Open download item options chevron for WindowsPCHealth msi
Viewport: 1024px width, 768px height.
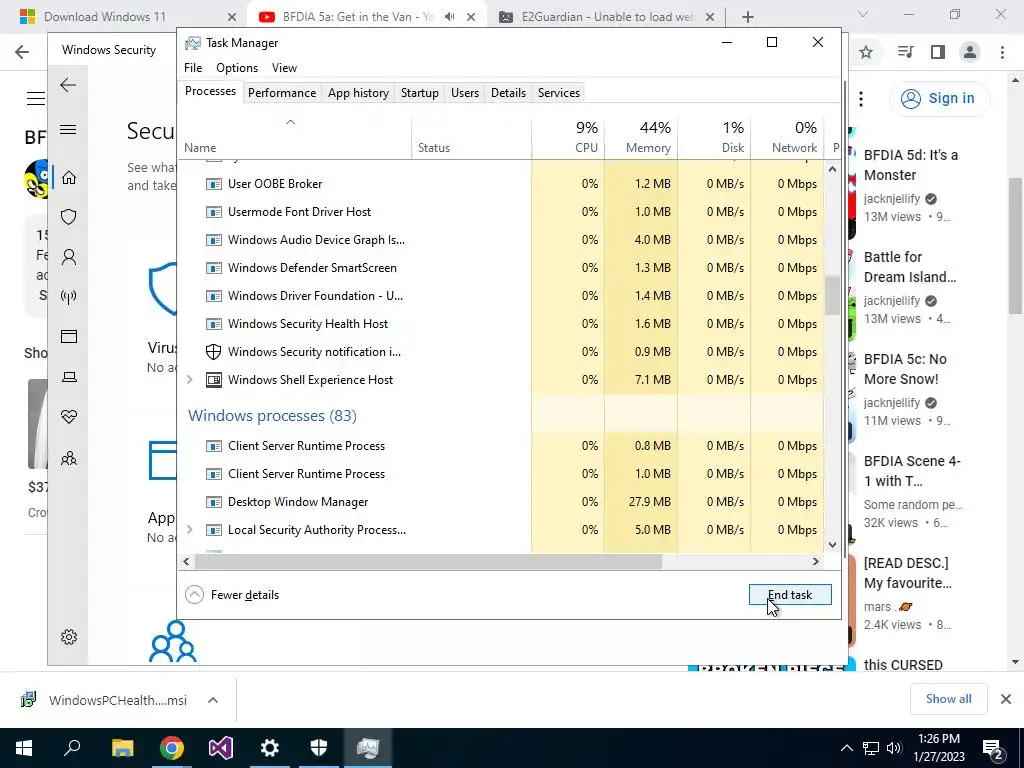[x=213, y=700]
